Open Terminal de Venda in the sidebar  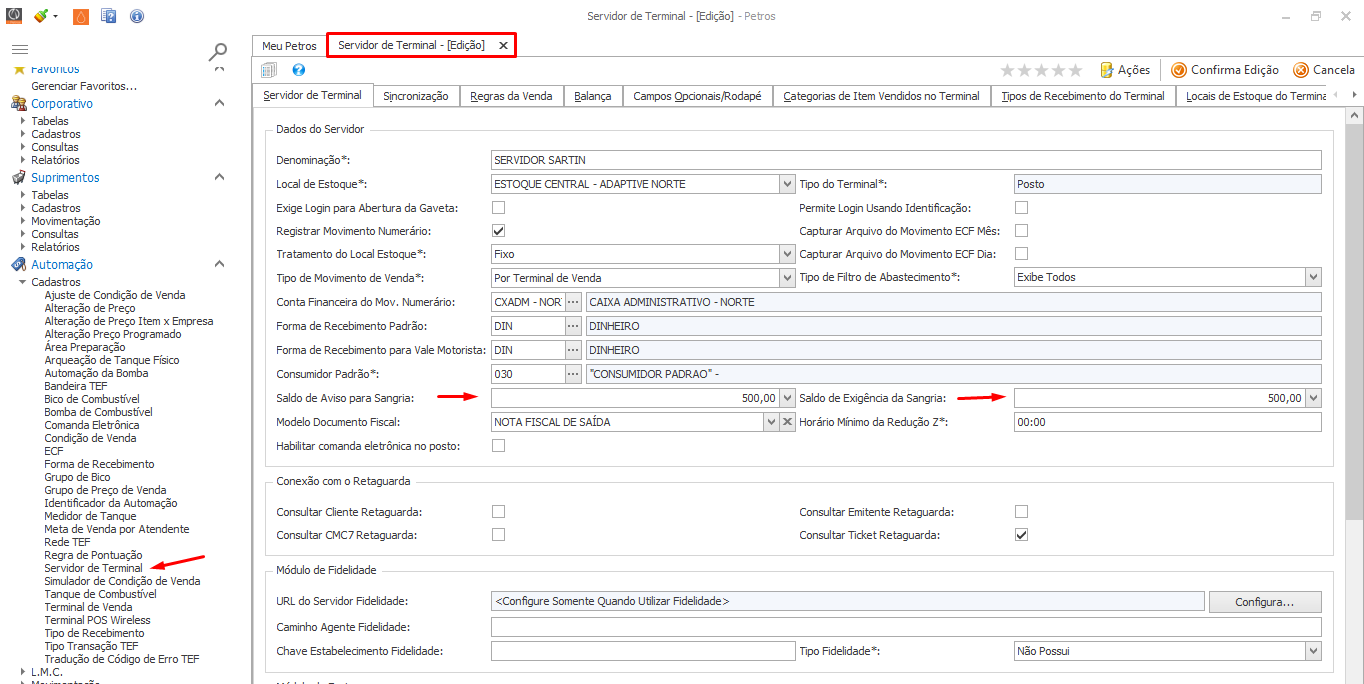pyautogui.click(x=88, y=607)
